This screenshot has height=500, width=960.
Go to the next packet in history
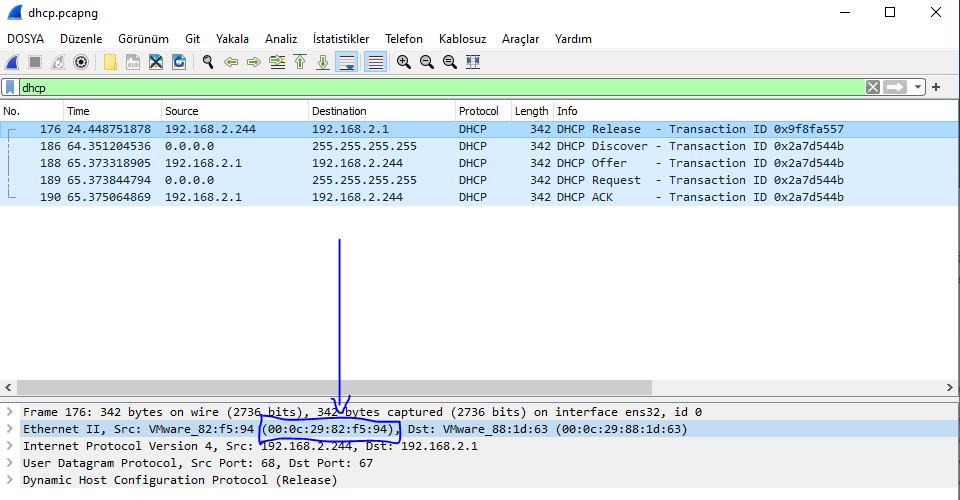click(253, 62)
